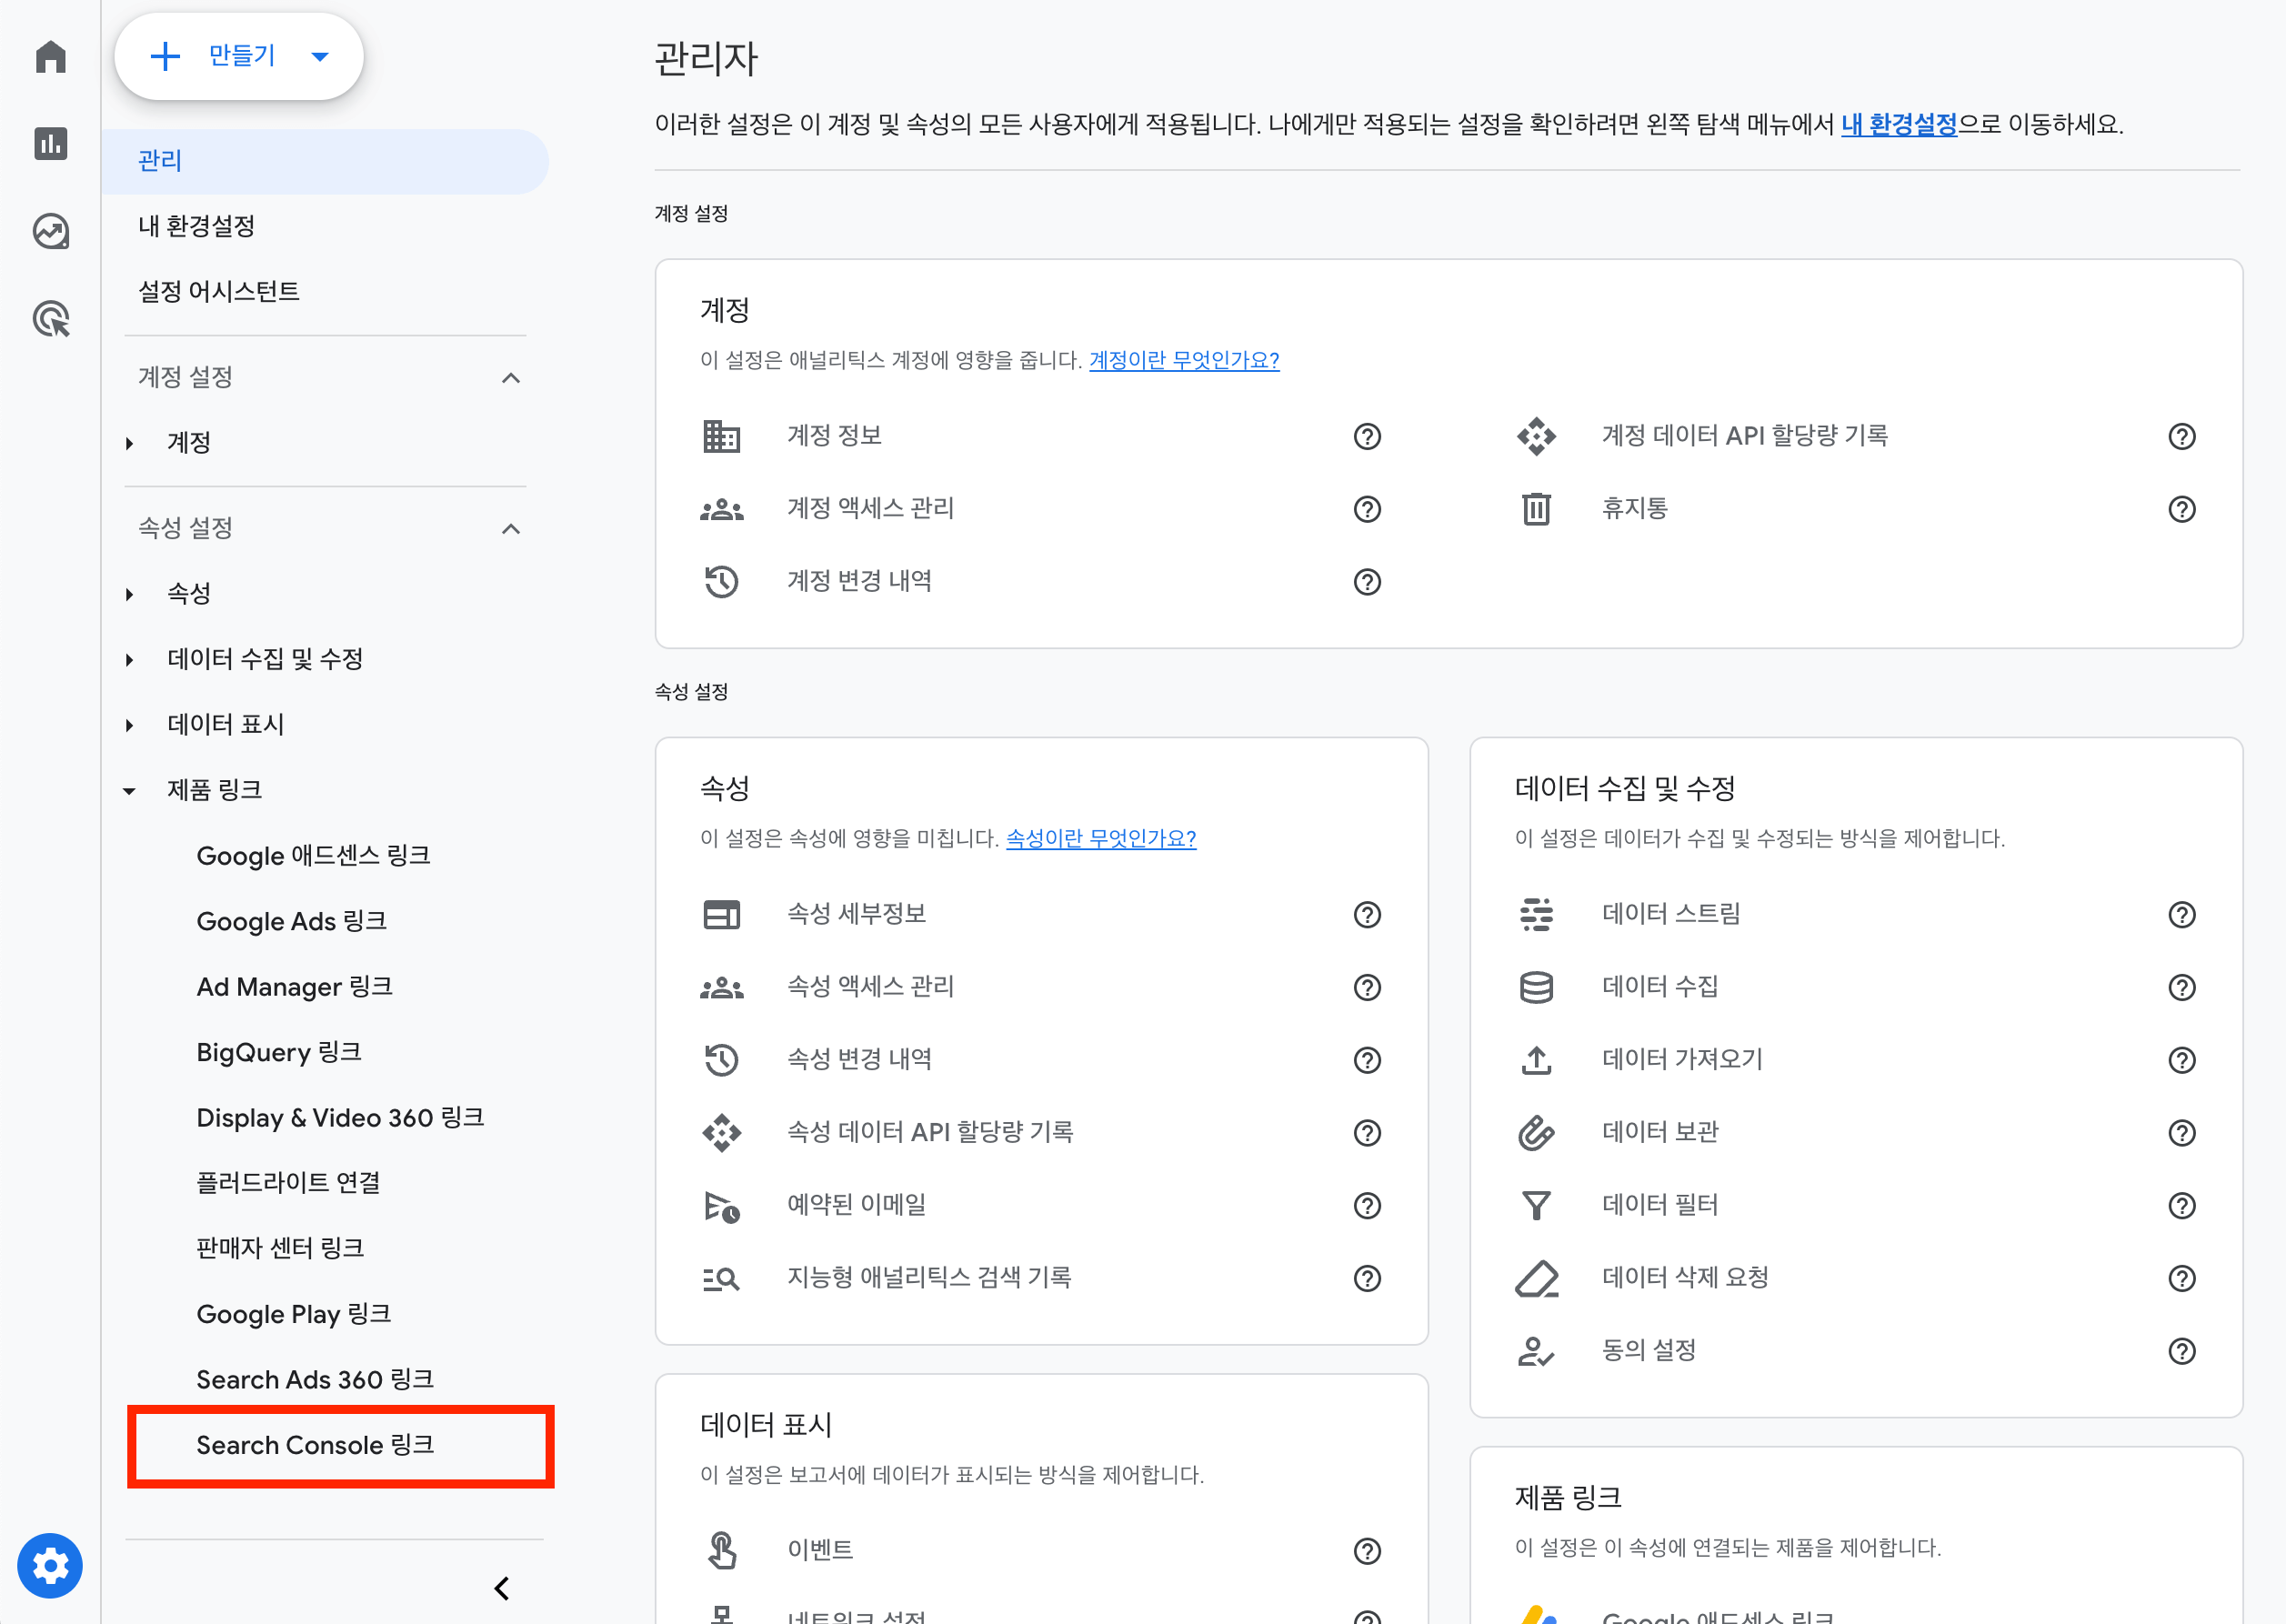Click the trash can icon for 휴지통
2286x1624 pixels.
coord(1536,509)
